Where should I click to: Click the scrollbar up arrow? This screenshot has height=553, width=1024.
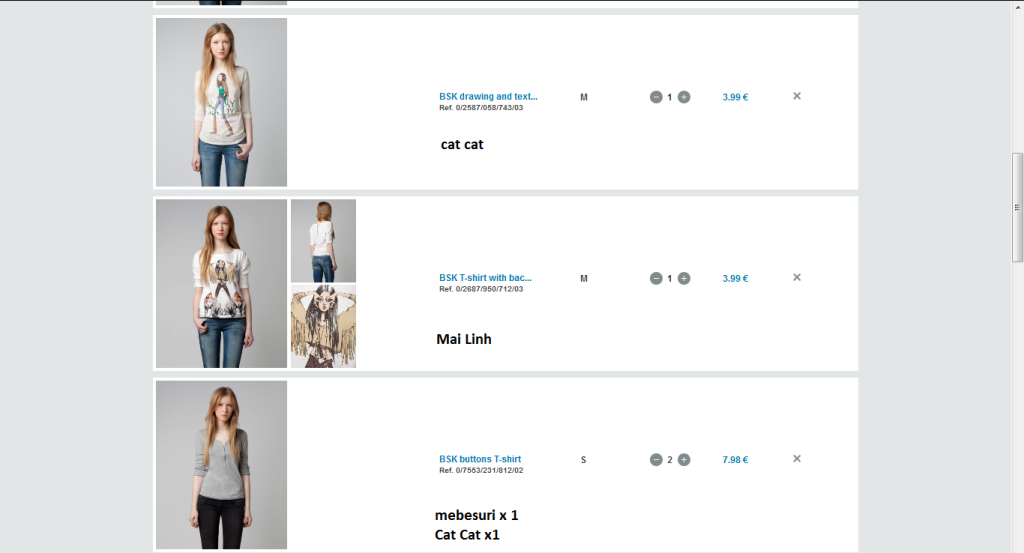[x=1017, y=6]
